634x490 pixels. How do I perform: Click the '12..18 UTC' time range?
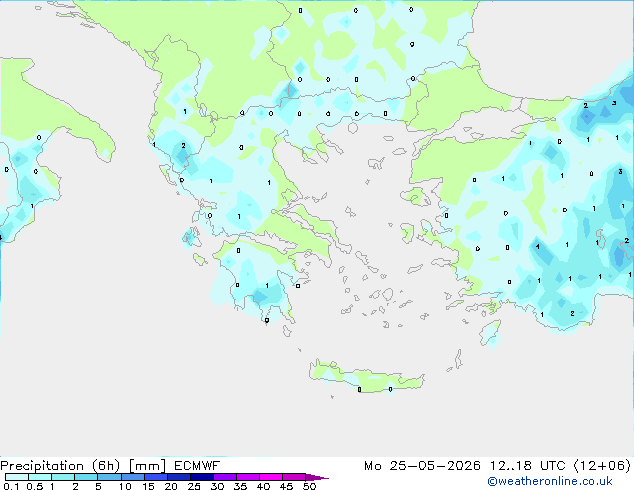pos(527,466)
